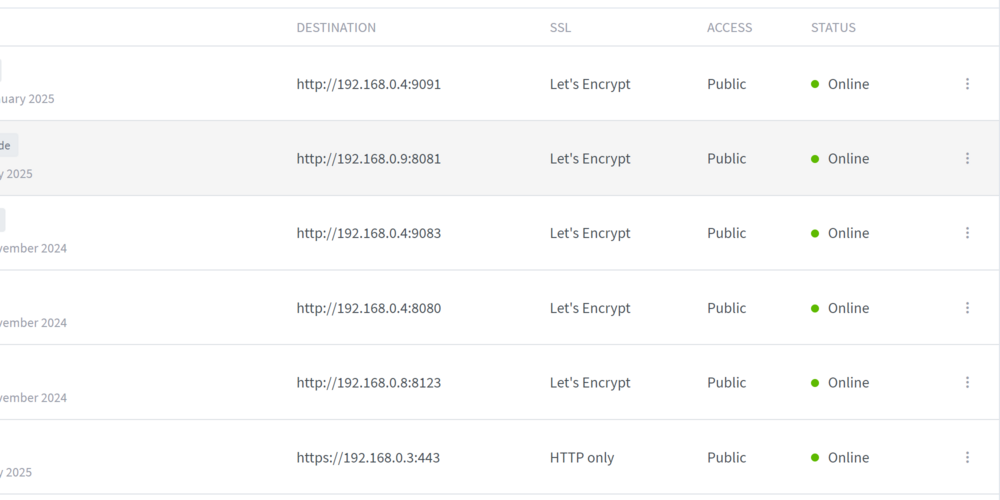The height and width of the screenshot is (500, 1000).
Task: Open the options menu for 192.168.0.4:8080 host
Action: pos(967,308)
